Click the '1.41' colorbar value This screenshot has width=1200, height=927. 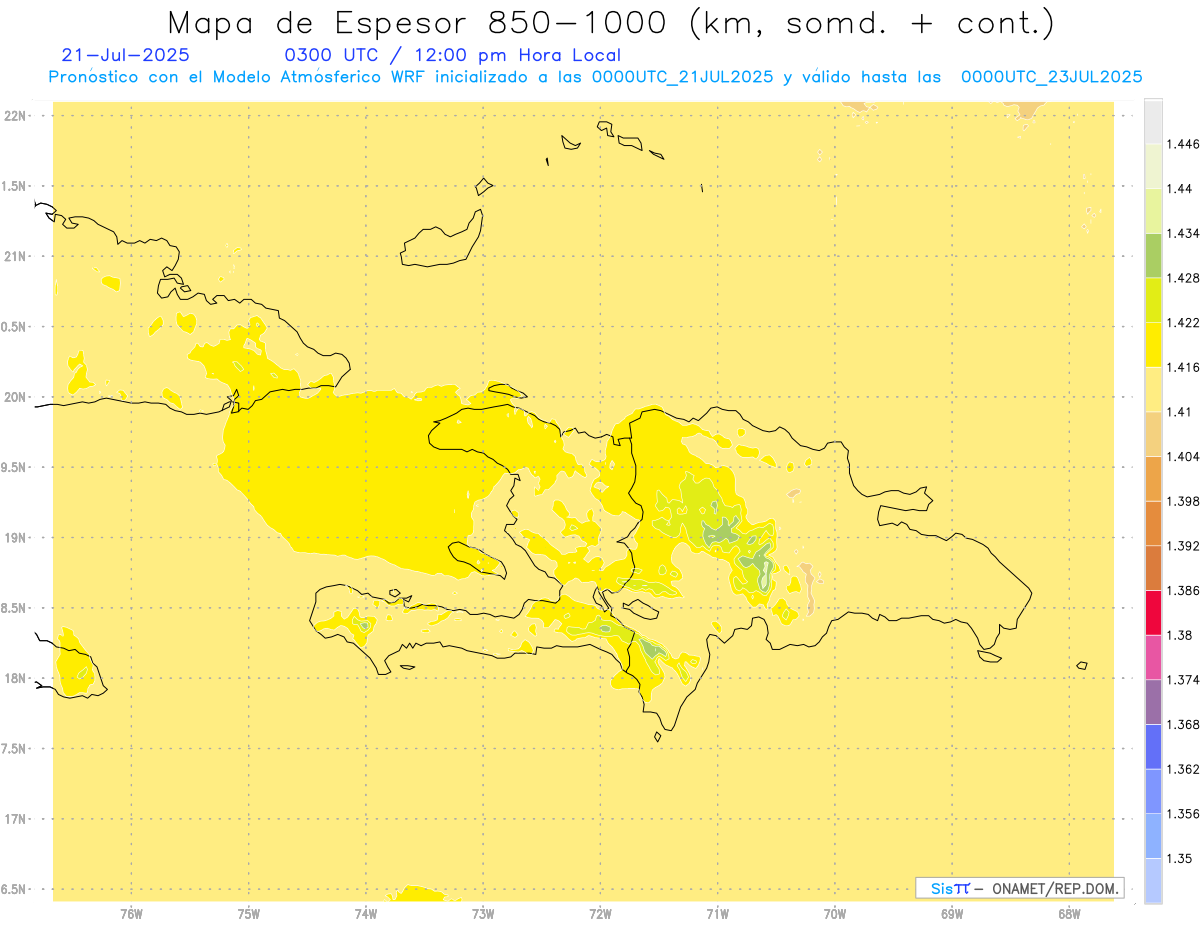1179,412
